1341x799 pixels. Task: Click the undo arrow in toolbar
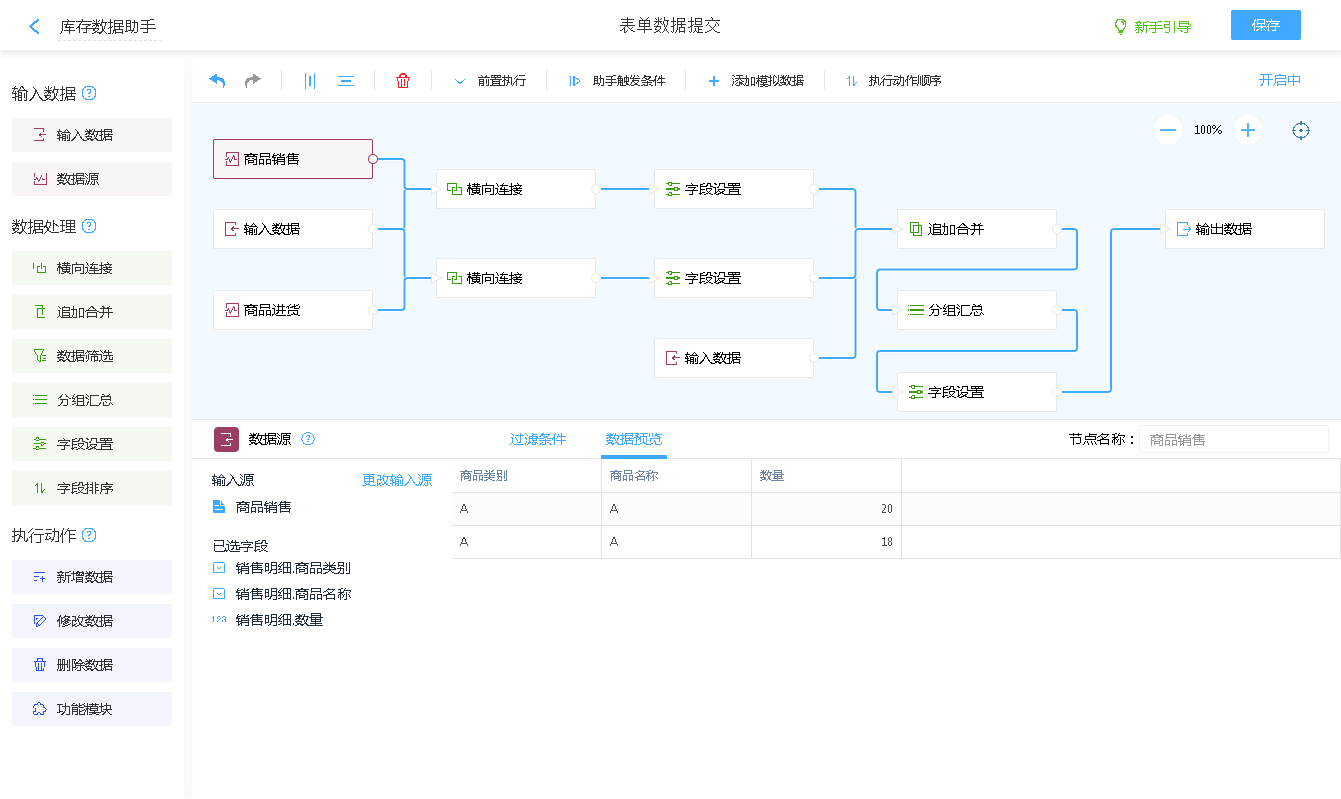coord(217,81)
